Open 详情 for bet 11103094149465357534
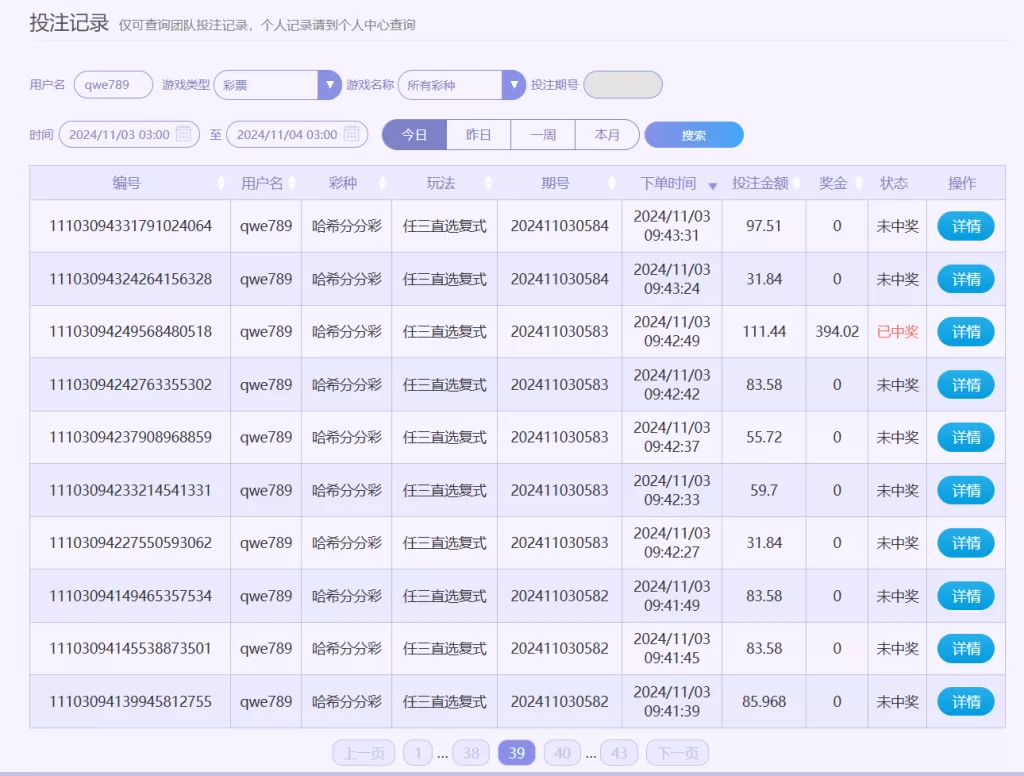 [966, 596]
